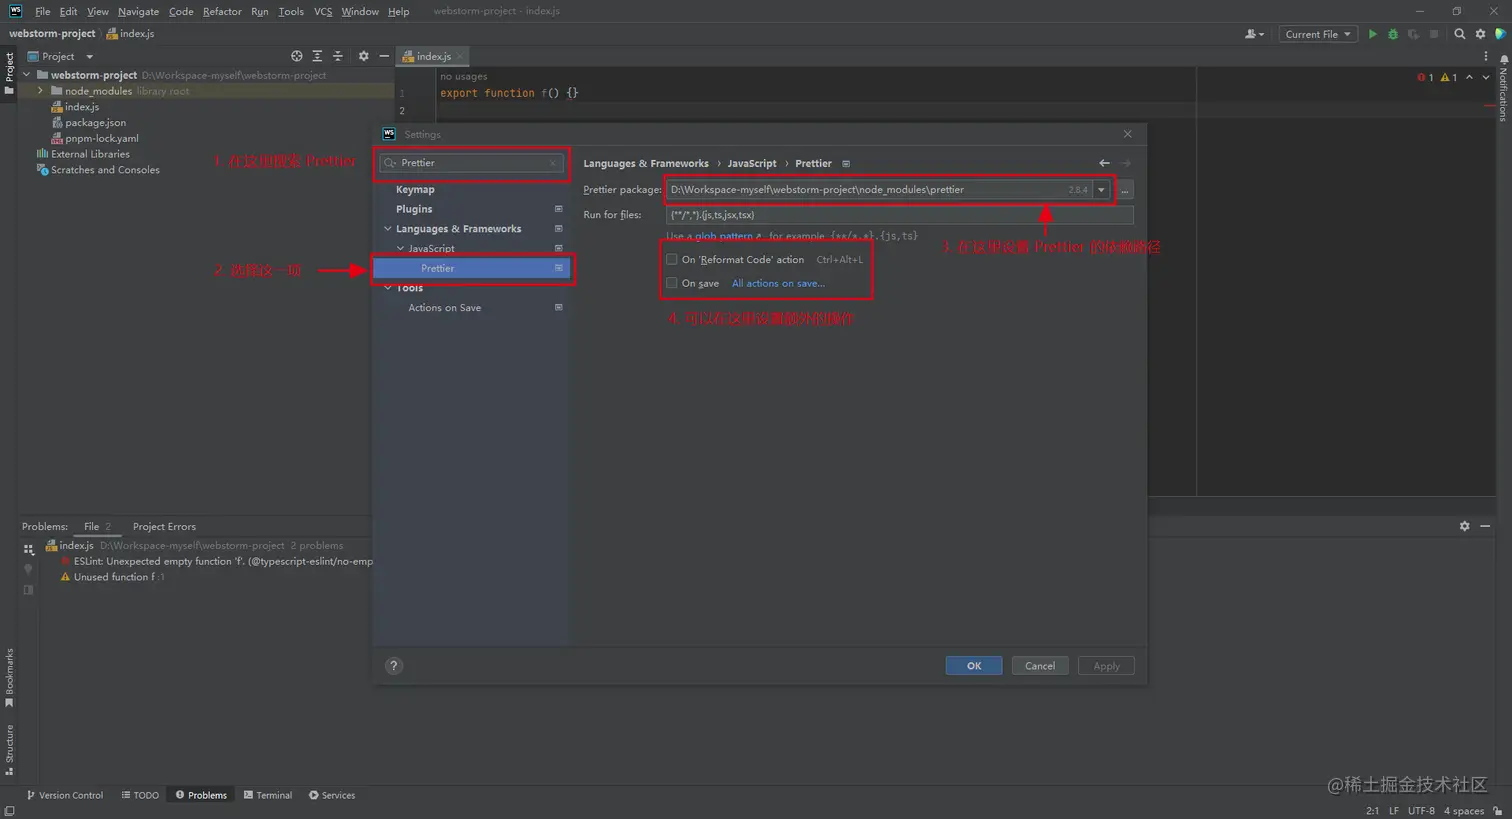Click the JetBrains Toolbox colored icon at top right
Image resolution: width=1512 pixels, height=819 pixels.
tap(1501, 34)
